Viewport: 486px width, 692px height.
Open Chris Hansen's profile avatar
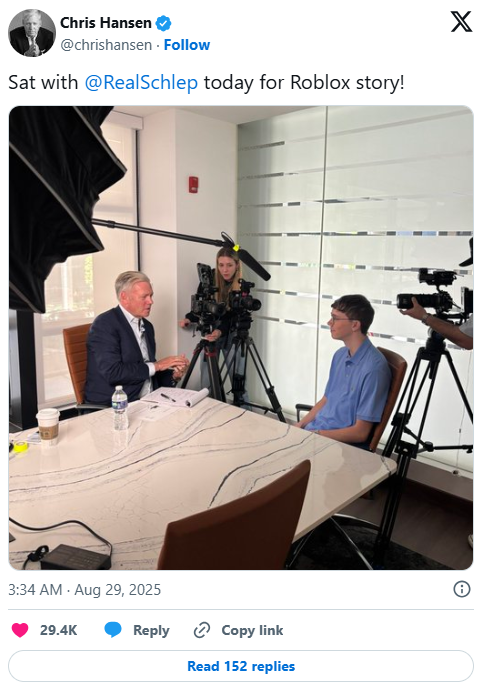click(x=32, y=33)
